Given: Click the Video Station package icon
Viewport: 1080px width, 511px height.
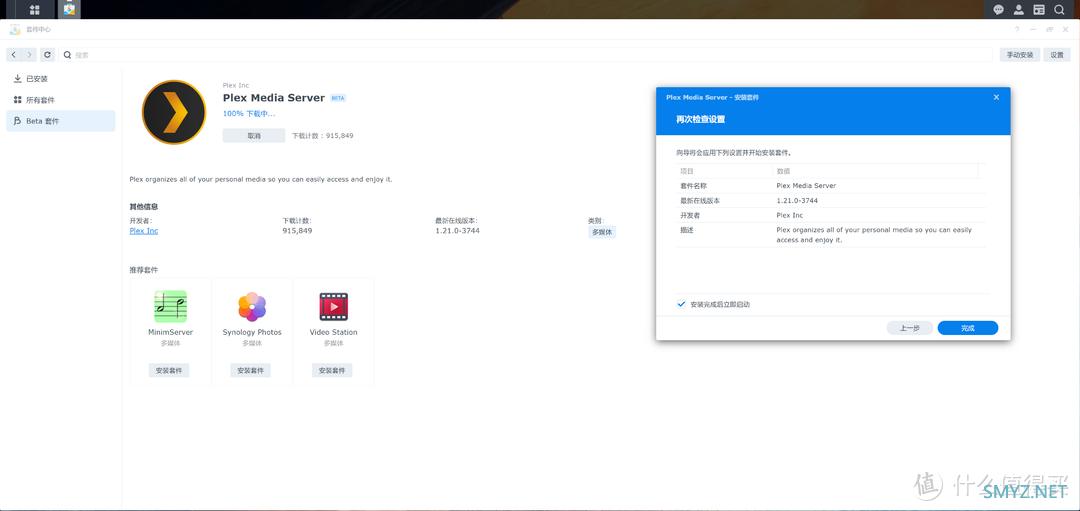Looking at the screenshot, I should tap(333, 306).
